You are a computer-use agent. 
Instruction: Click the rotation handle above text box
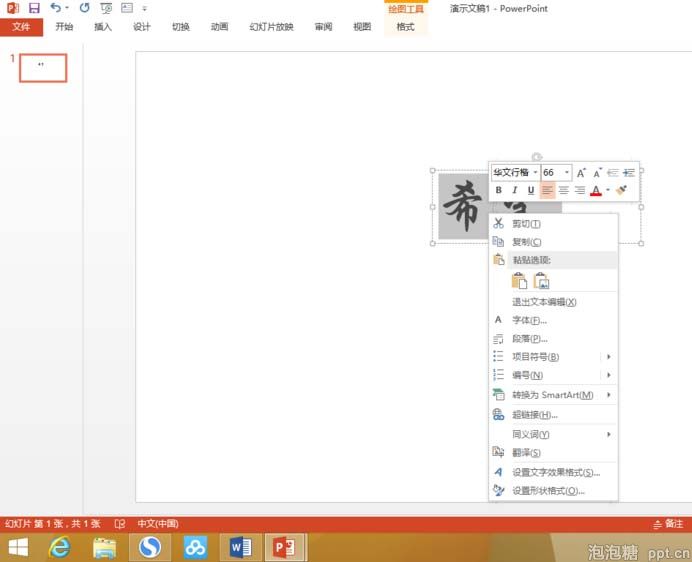click(537, 156)
